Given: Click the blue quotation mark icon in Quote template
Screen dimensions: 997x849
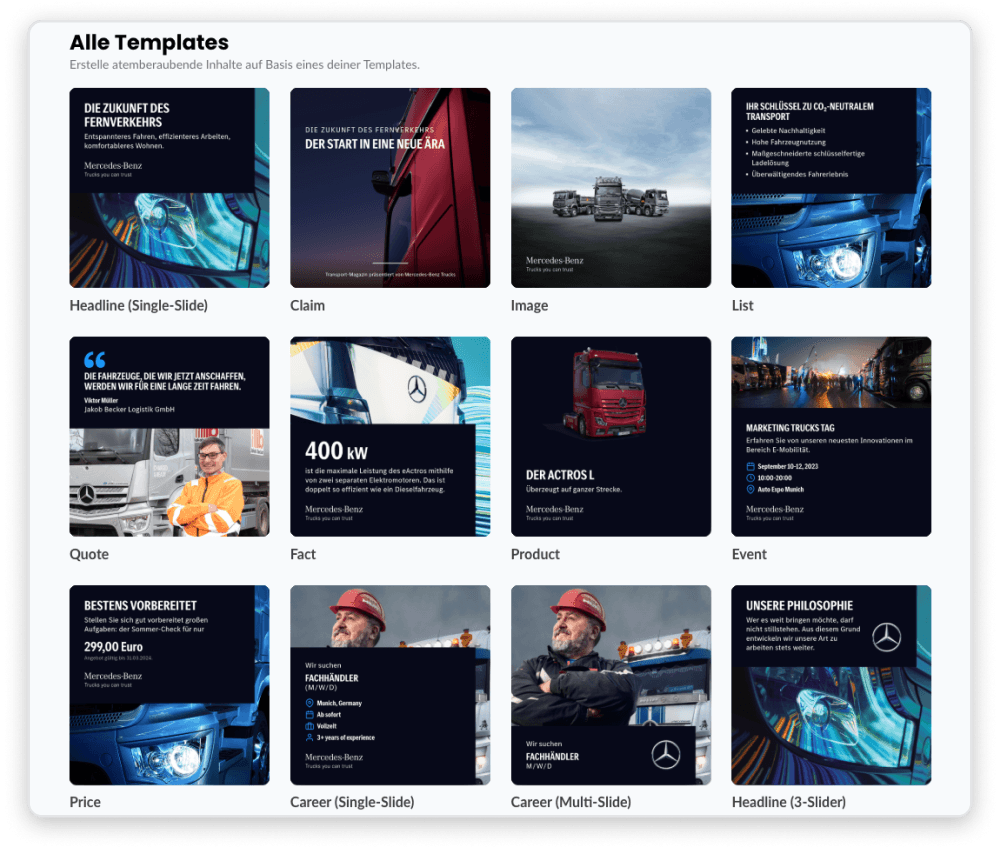Looking at the screenshot, I should pos(95,360).
